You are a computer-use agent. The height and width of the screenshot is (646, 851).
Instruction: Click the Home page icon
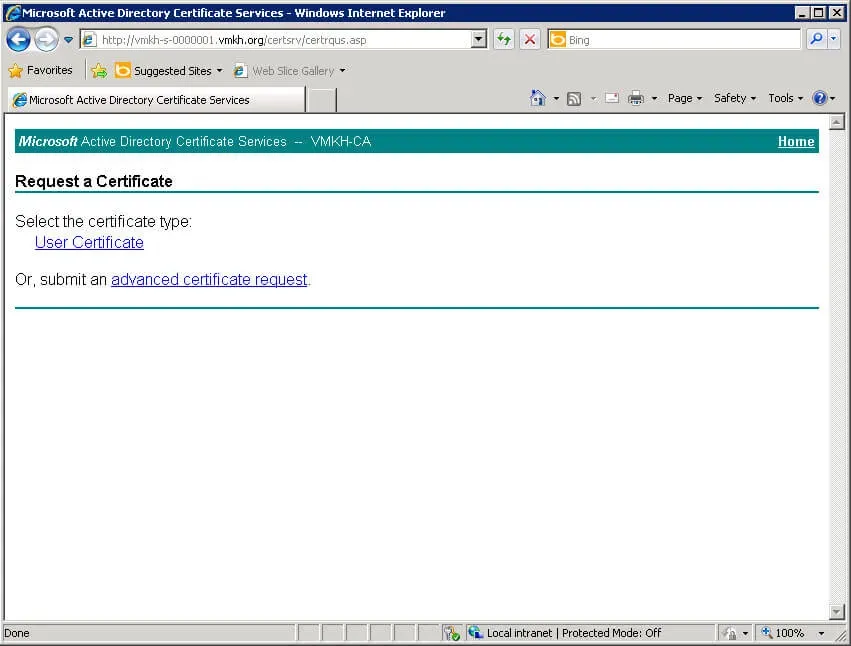538,98
